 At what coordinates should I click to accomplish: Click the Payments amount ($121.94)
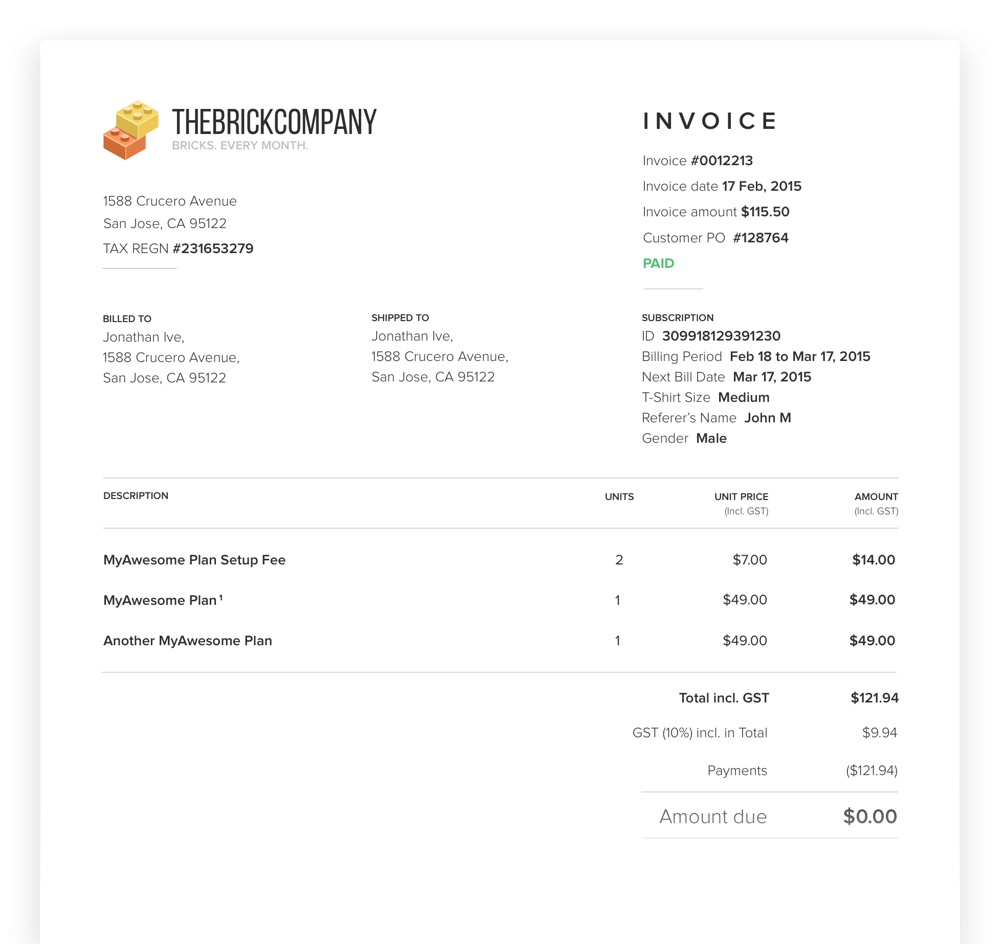(x=871, y=771)
